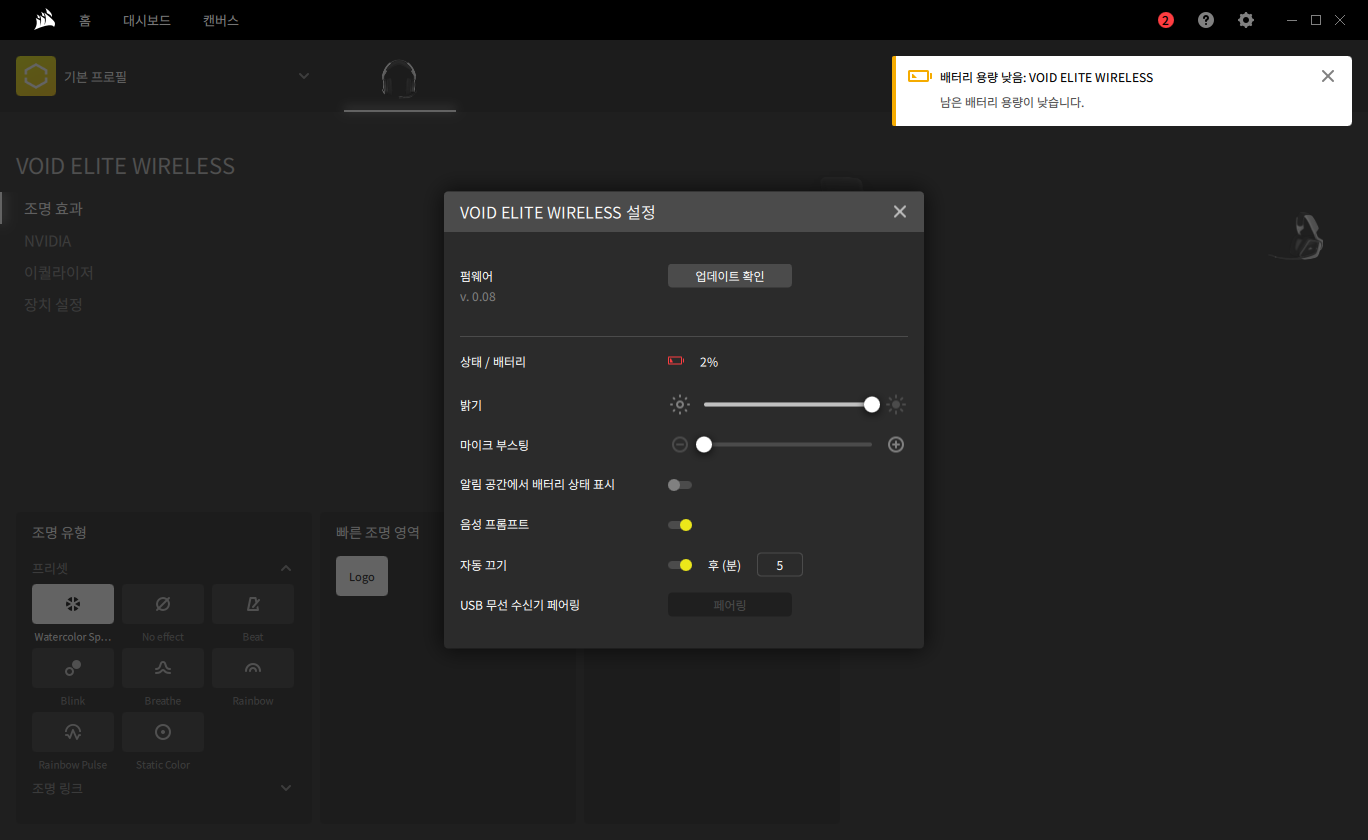This screenshot has width=1368, height=840.
Task: Click the red low battery icon
Action: point(676,362)
